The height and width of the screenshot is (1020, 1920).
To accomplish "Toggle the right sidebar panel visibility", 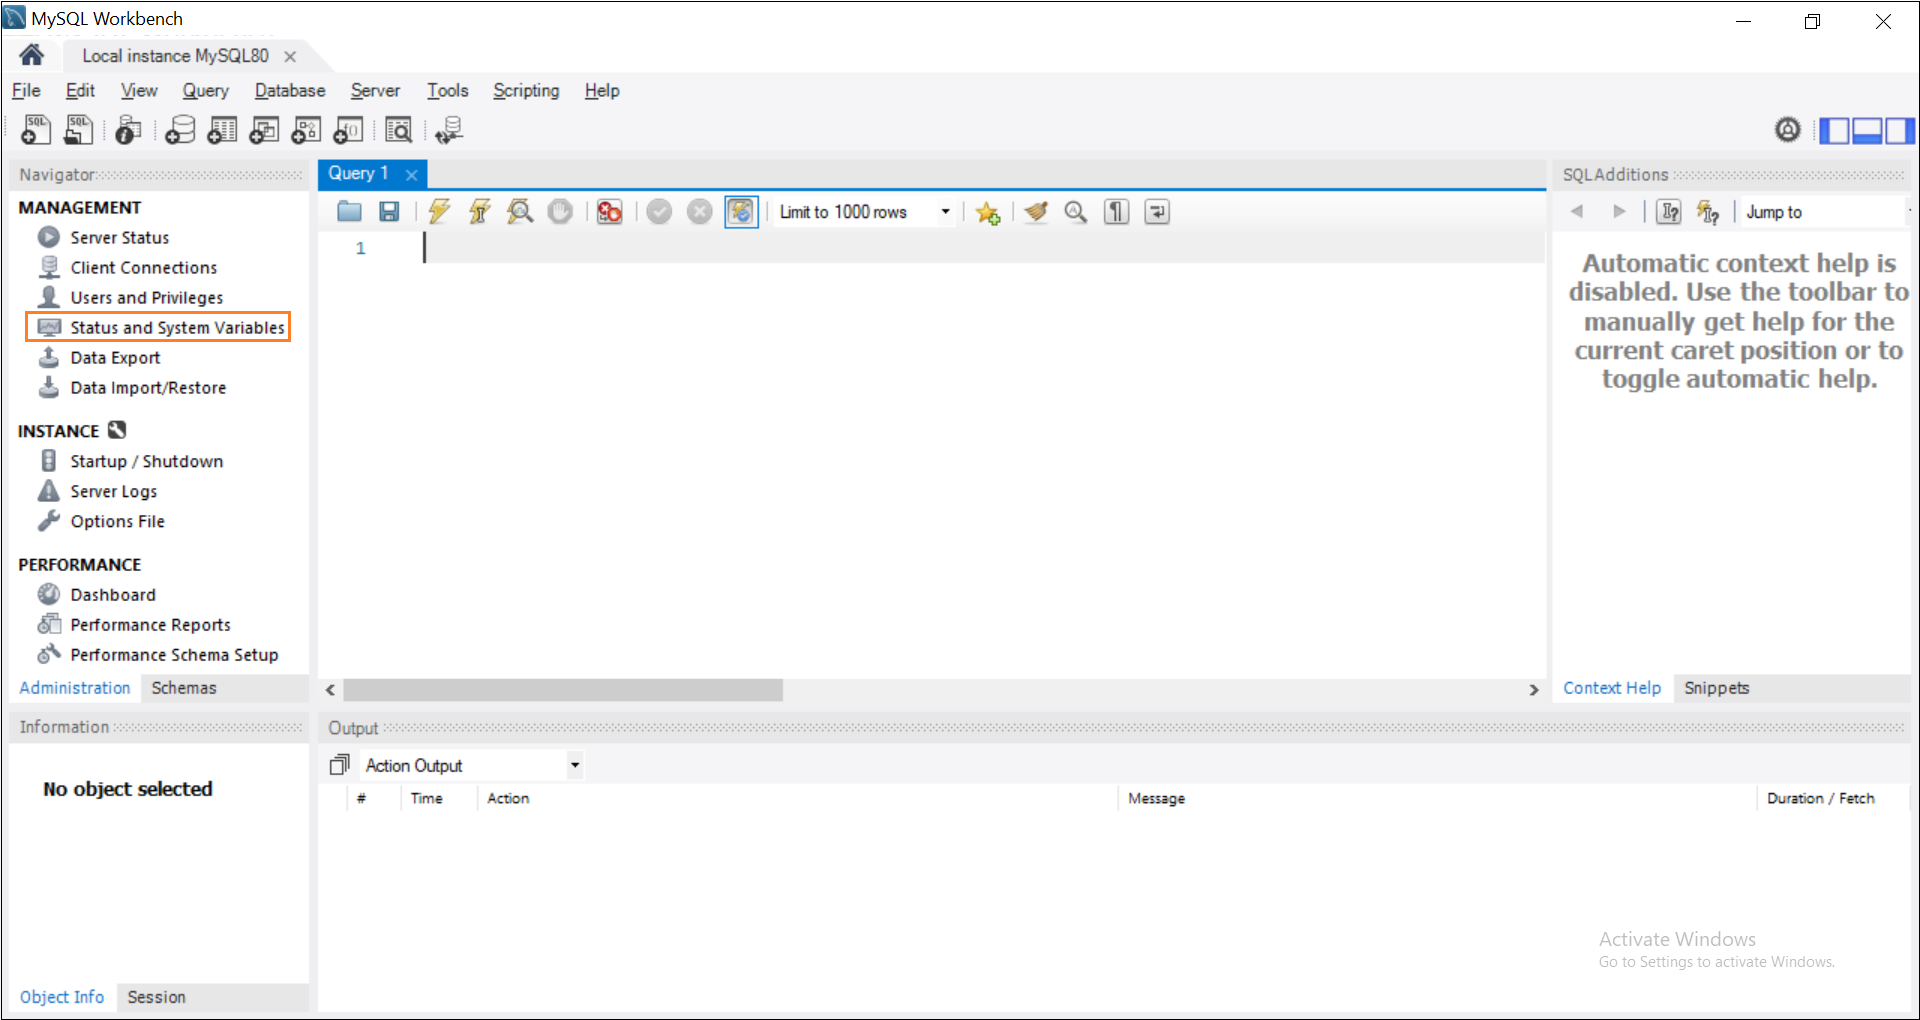I will (1900, 131).
